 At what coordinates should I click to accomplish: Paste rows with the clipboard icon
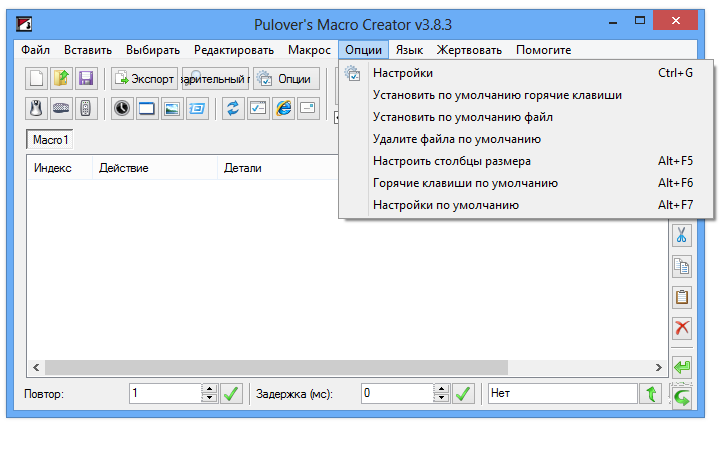682,297
